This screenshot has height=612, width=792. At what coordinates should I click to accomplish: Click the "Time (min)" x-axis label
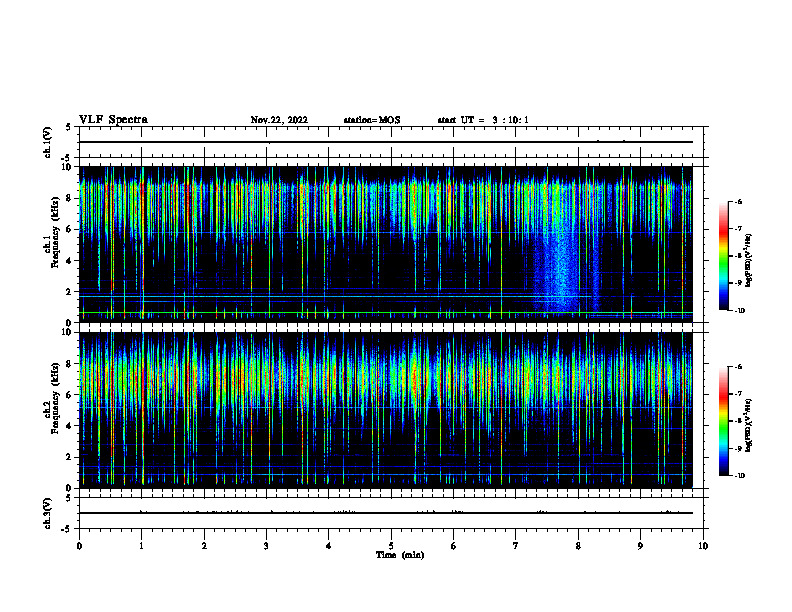tap(400, 555)
